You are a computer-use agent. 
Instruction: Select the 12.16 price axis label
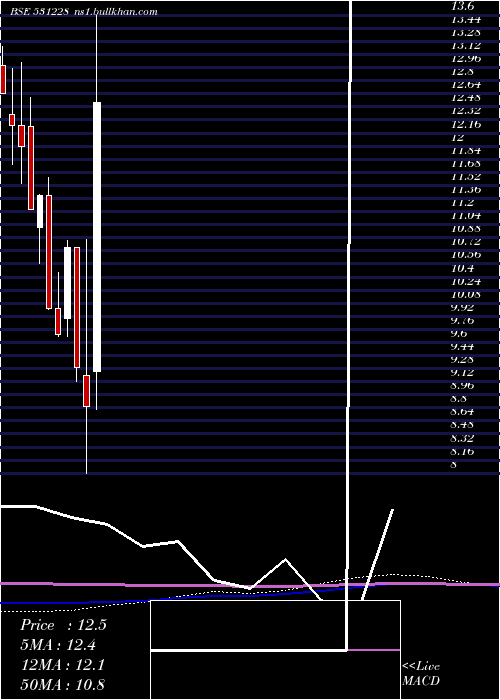click(466, 124)
